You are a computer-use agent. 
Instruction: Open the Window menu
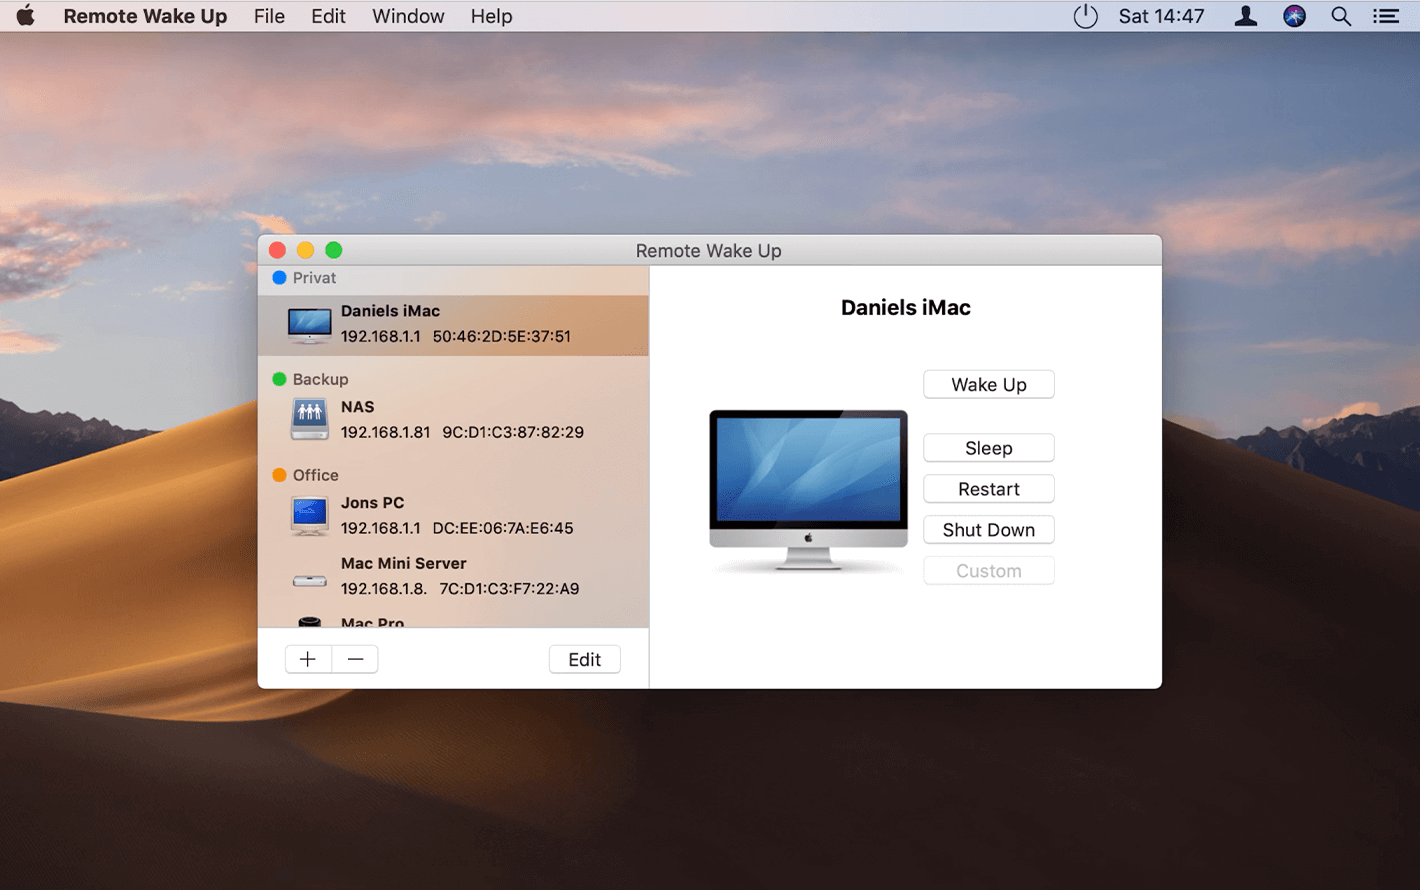[408, 16]
